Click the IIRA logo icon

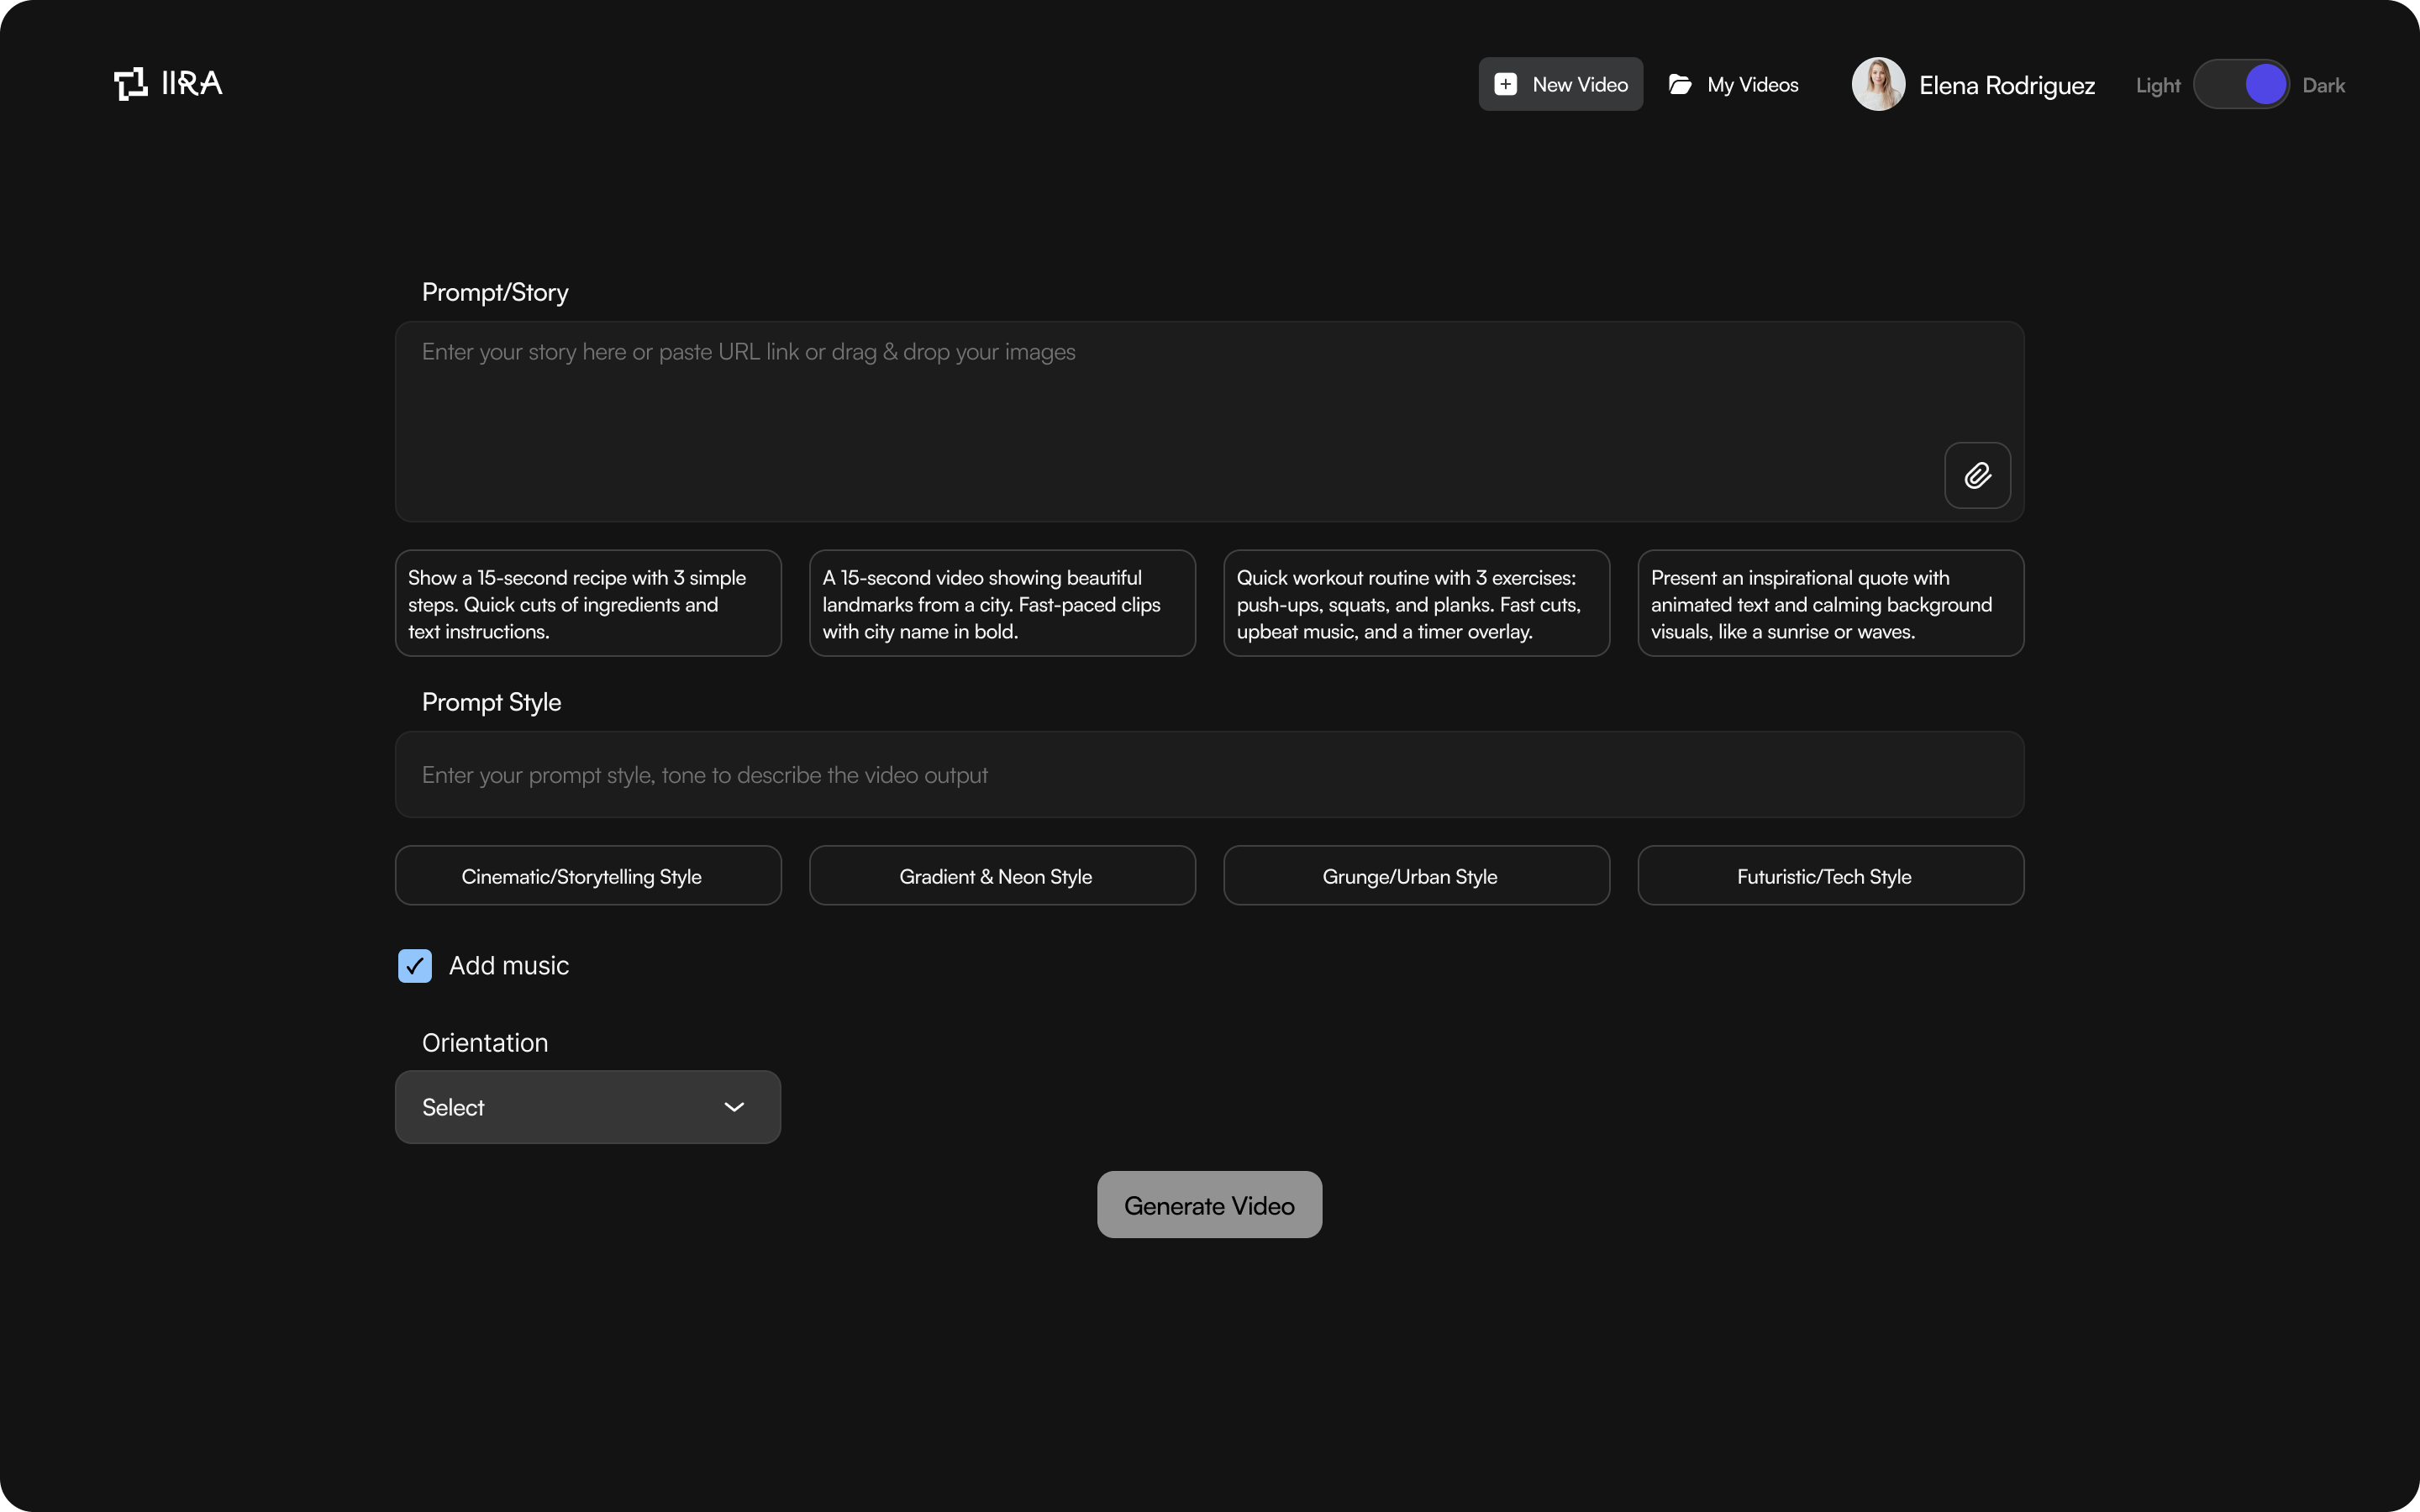[x=131, y=84]
